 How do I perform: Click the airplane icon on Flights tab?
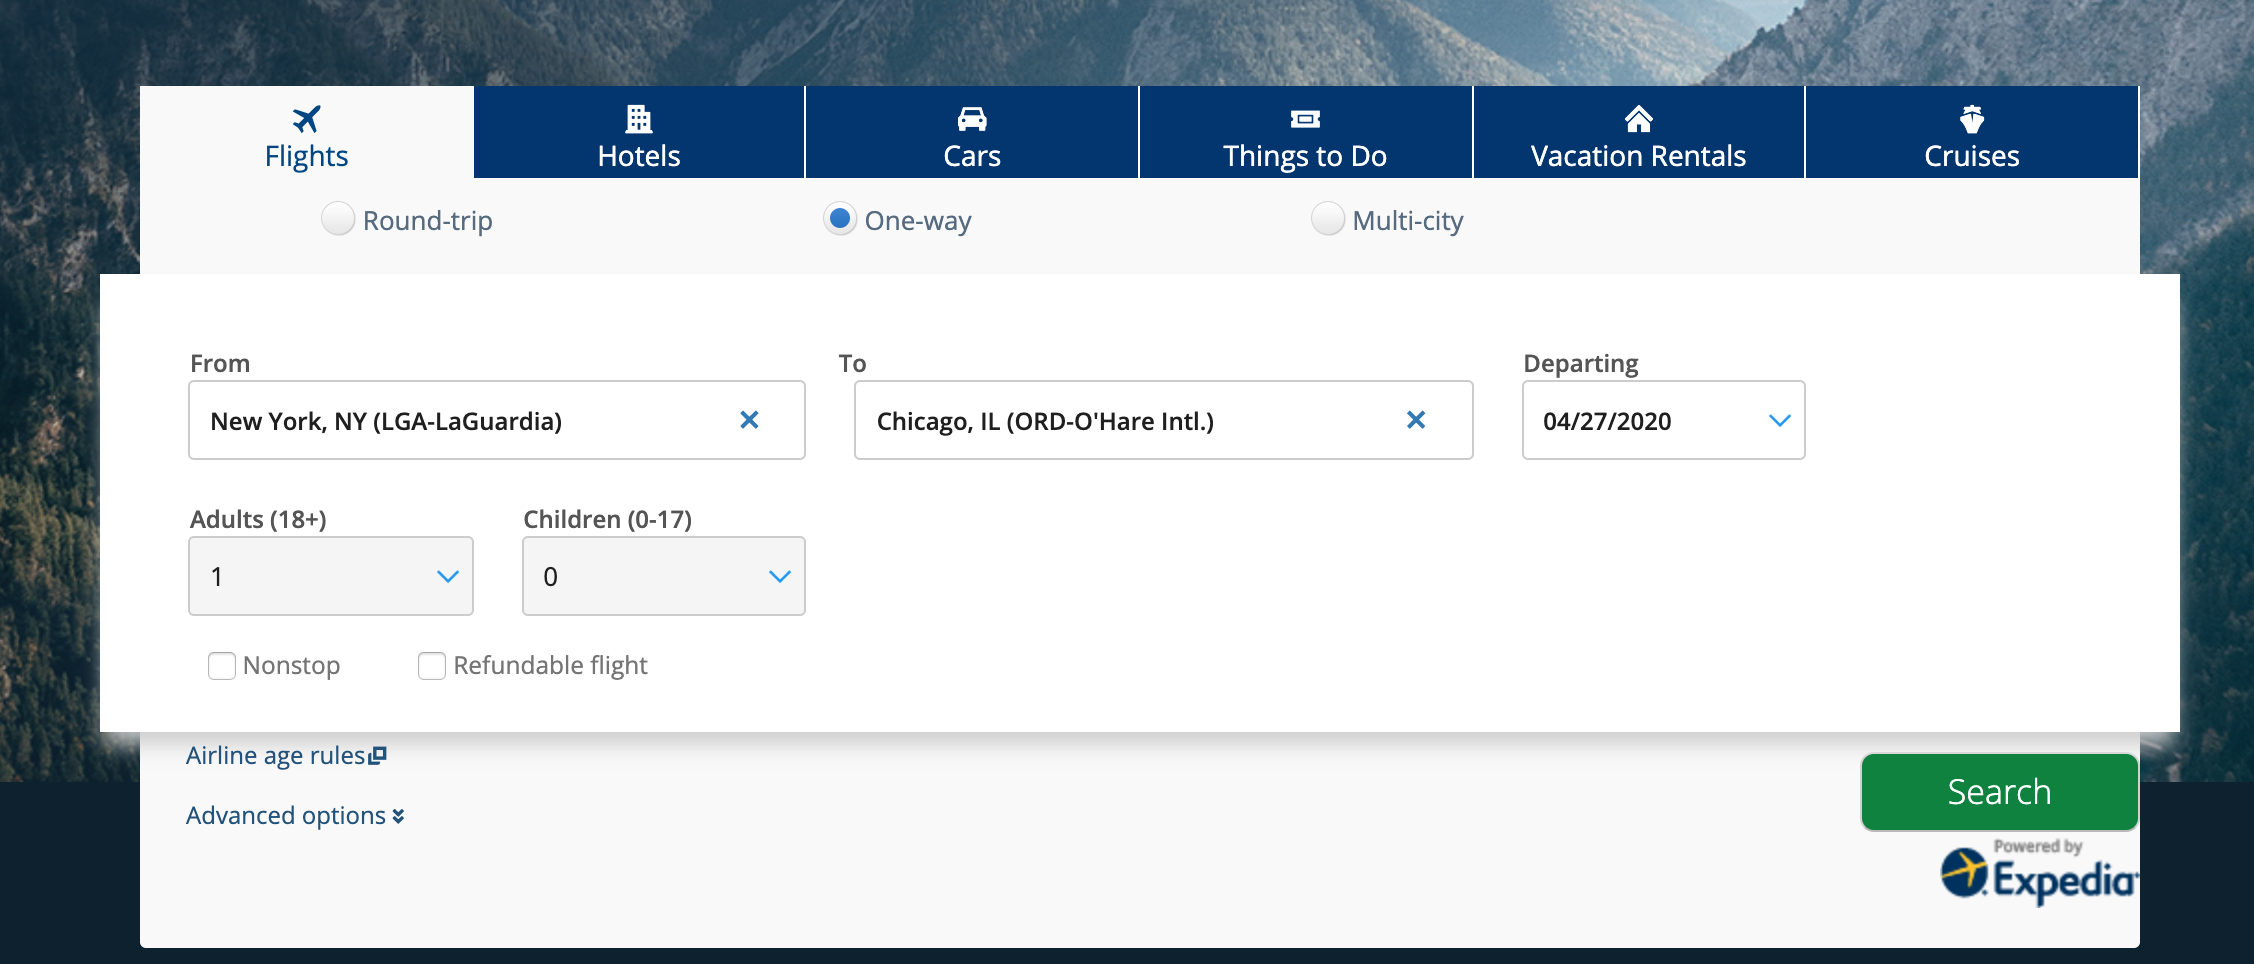306,119
